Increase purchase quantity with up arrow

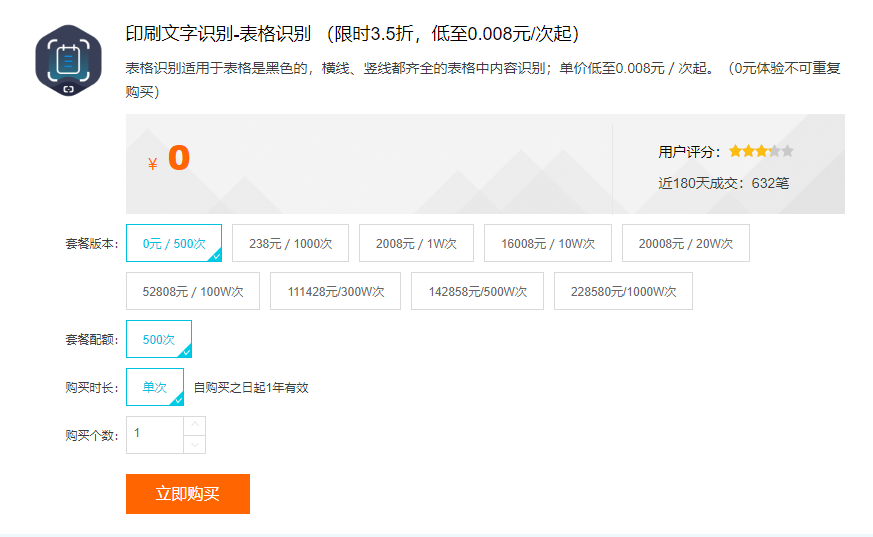click(194, 426)
